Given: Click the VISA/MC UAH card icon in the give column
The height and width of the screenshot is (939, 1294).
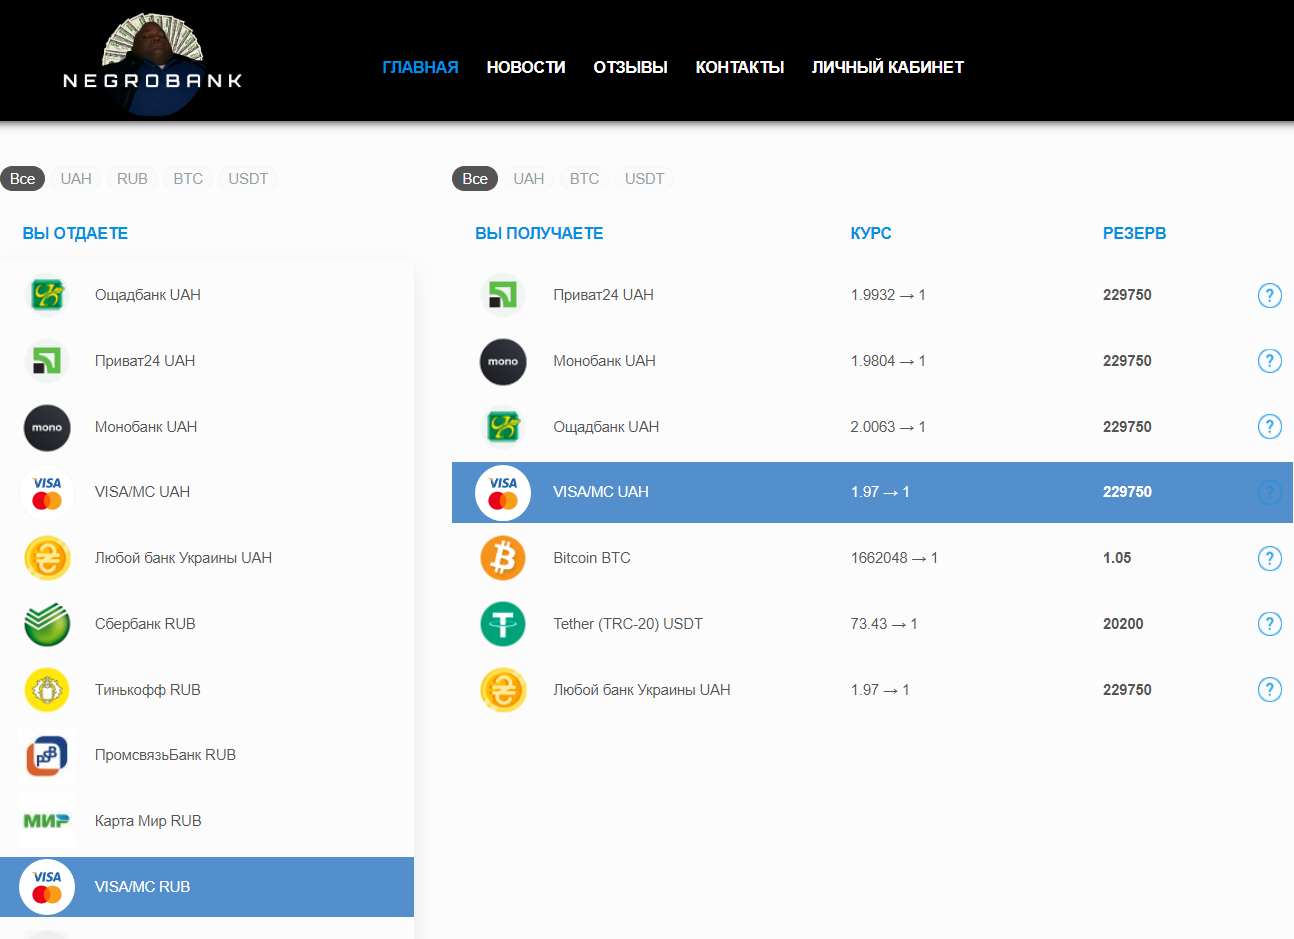Looking at the screenshot, I should (47, 492).
